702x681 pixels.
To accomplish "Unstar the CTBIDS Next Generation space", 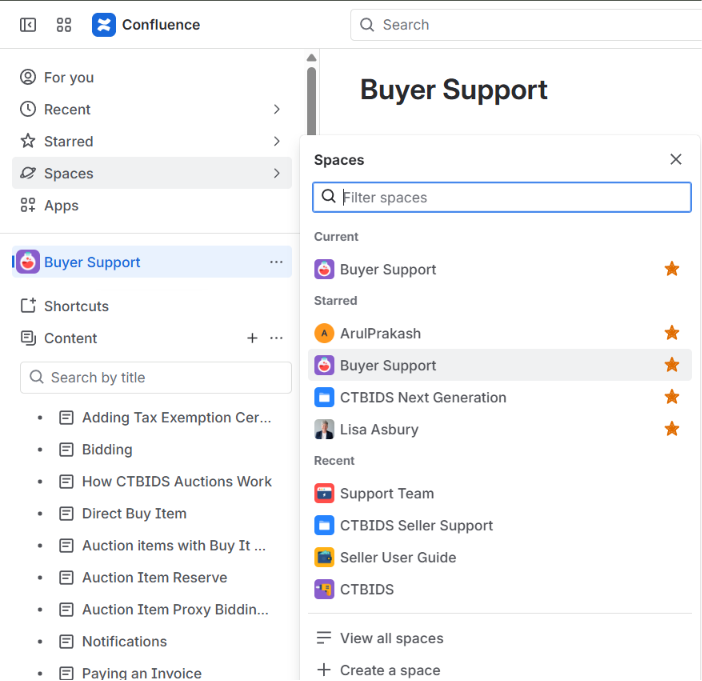I will pos(672,397).
